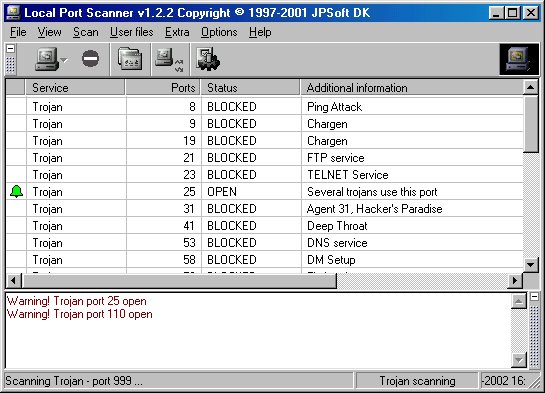Screen dimensions: 545x393
Task: Open the User files menu
Action: tap(131, 32)
